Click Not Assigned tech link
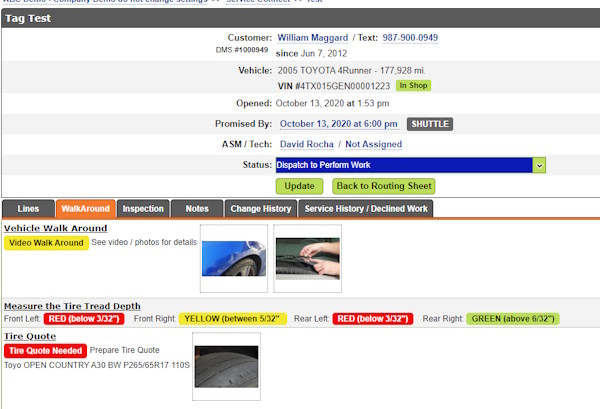Screen dimensions: 600x409 [x=373, y=144]
